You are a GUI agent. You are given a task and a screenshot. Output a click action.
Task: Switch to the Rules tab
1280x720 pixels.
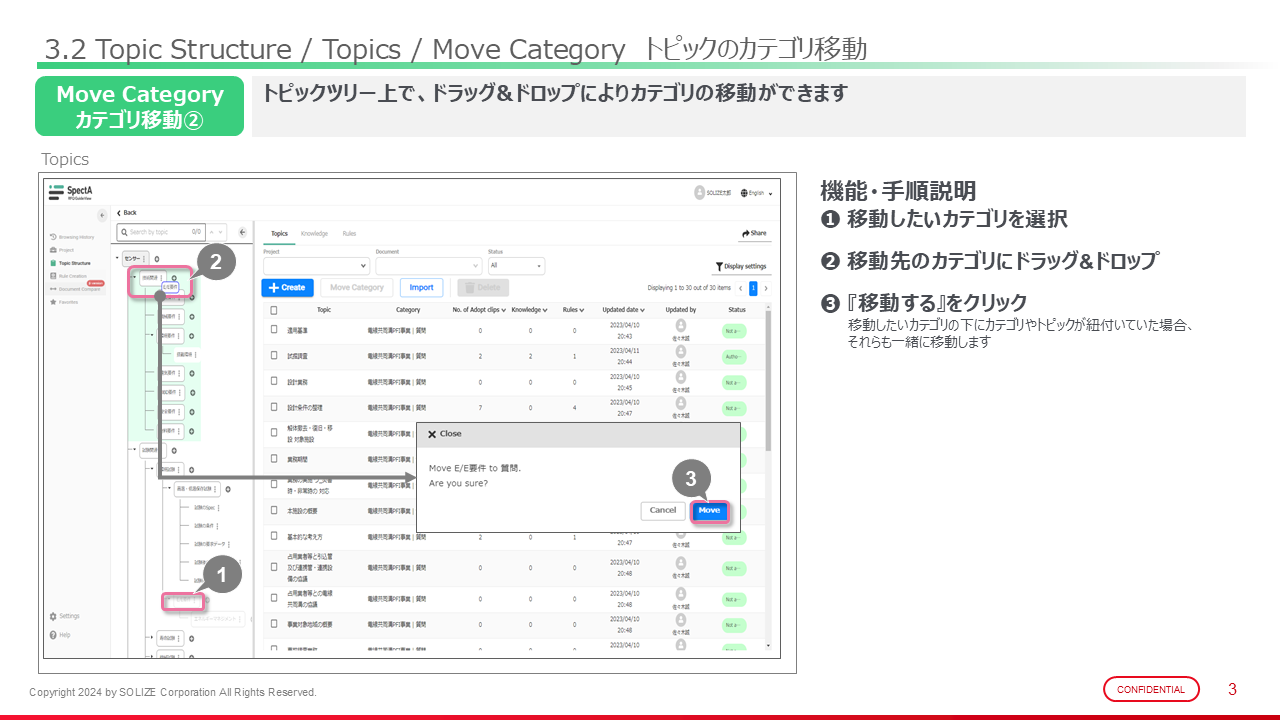point(349,233)
